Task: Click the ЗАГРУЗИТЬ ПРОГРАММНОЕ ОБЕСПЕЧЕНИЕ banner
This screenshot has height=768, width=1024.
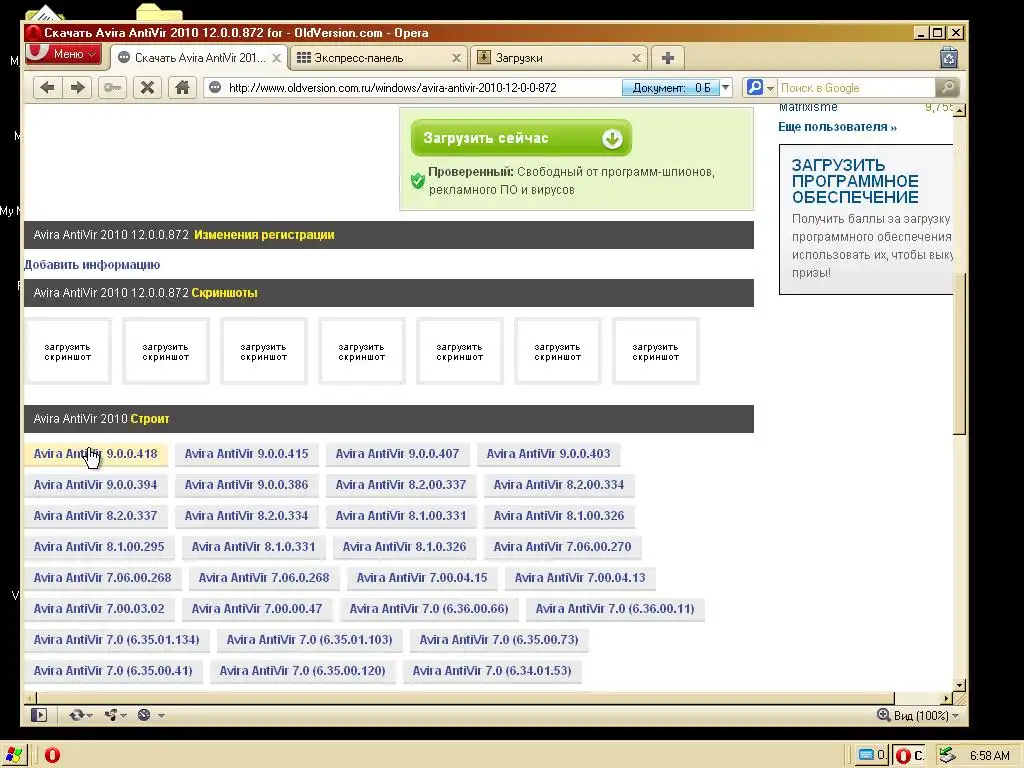Action: [866, 219]
